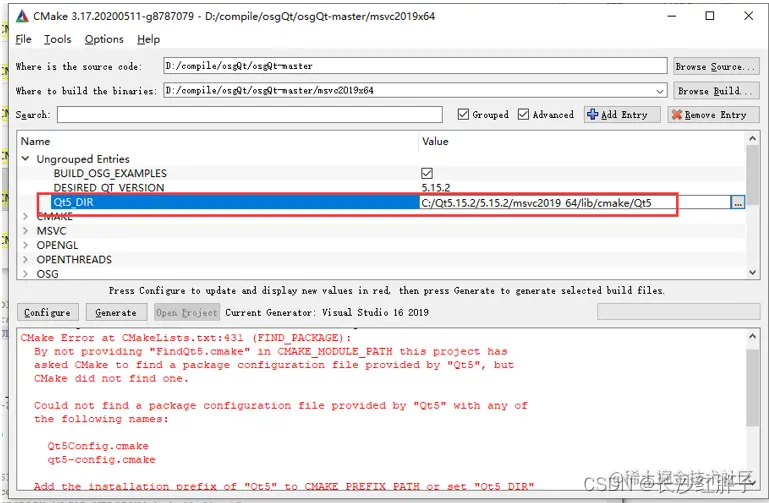Click the Qt5_DIR value field
Screen dimensions: 769x503
point(575,202)
